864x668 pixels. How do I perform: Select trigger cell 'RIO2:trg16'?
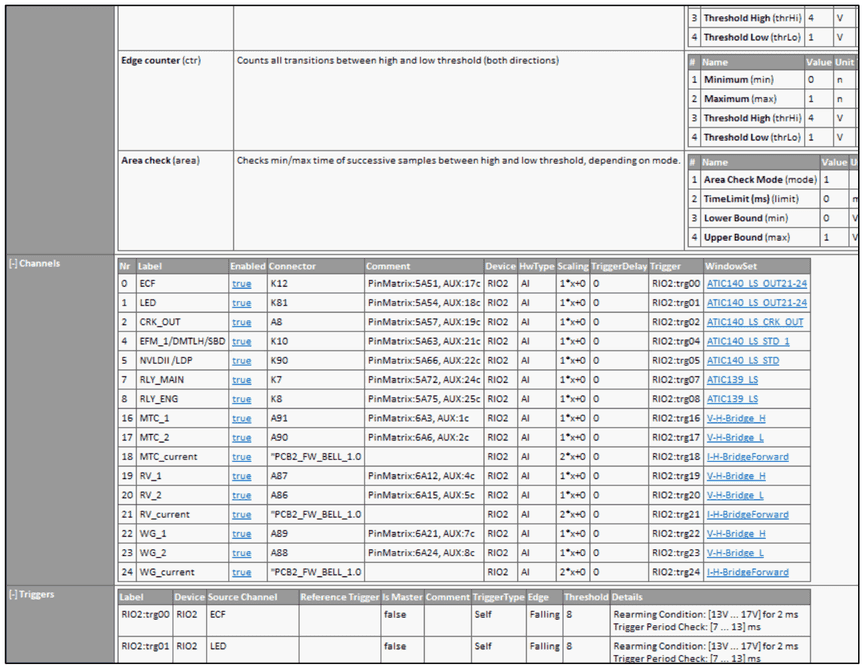coord(676,418)
